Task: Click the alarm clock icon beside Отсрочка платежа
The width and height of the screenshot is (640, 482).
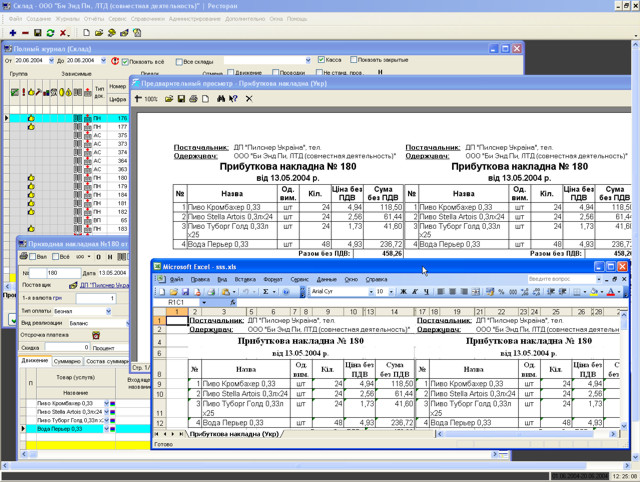Action: pos(97,336)
